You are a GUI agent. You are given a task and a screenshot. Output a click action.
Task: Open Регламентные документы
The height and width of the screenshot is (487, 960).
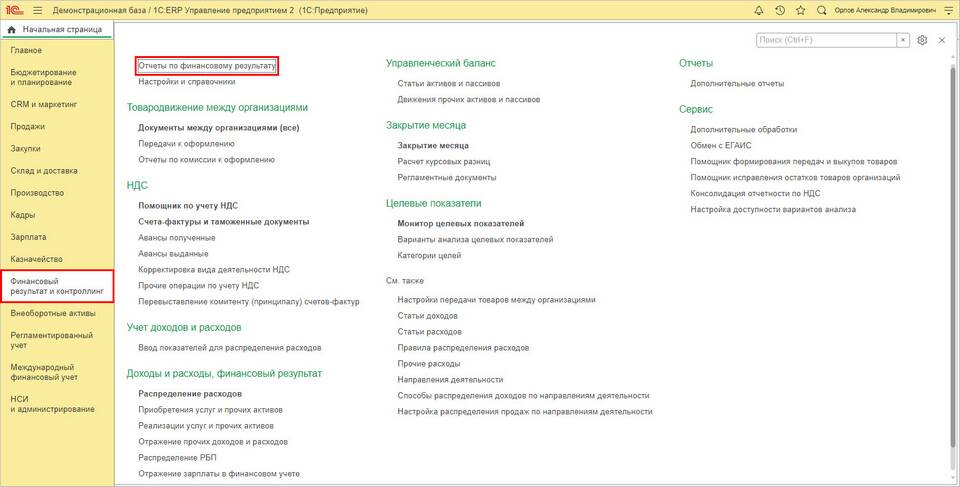point(446,178)
